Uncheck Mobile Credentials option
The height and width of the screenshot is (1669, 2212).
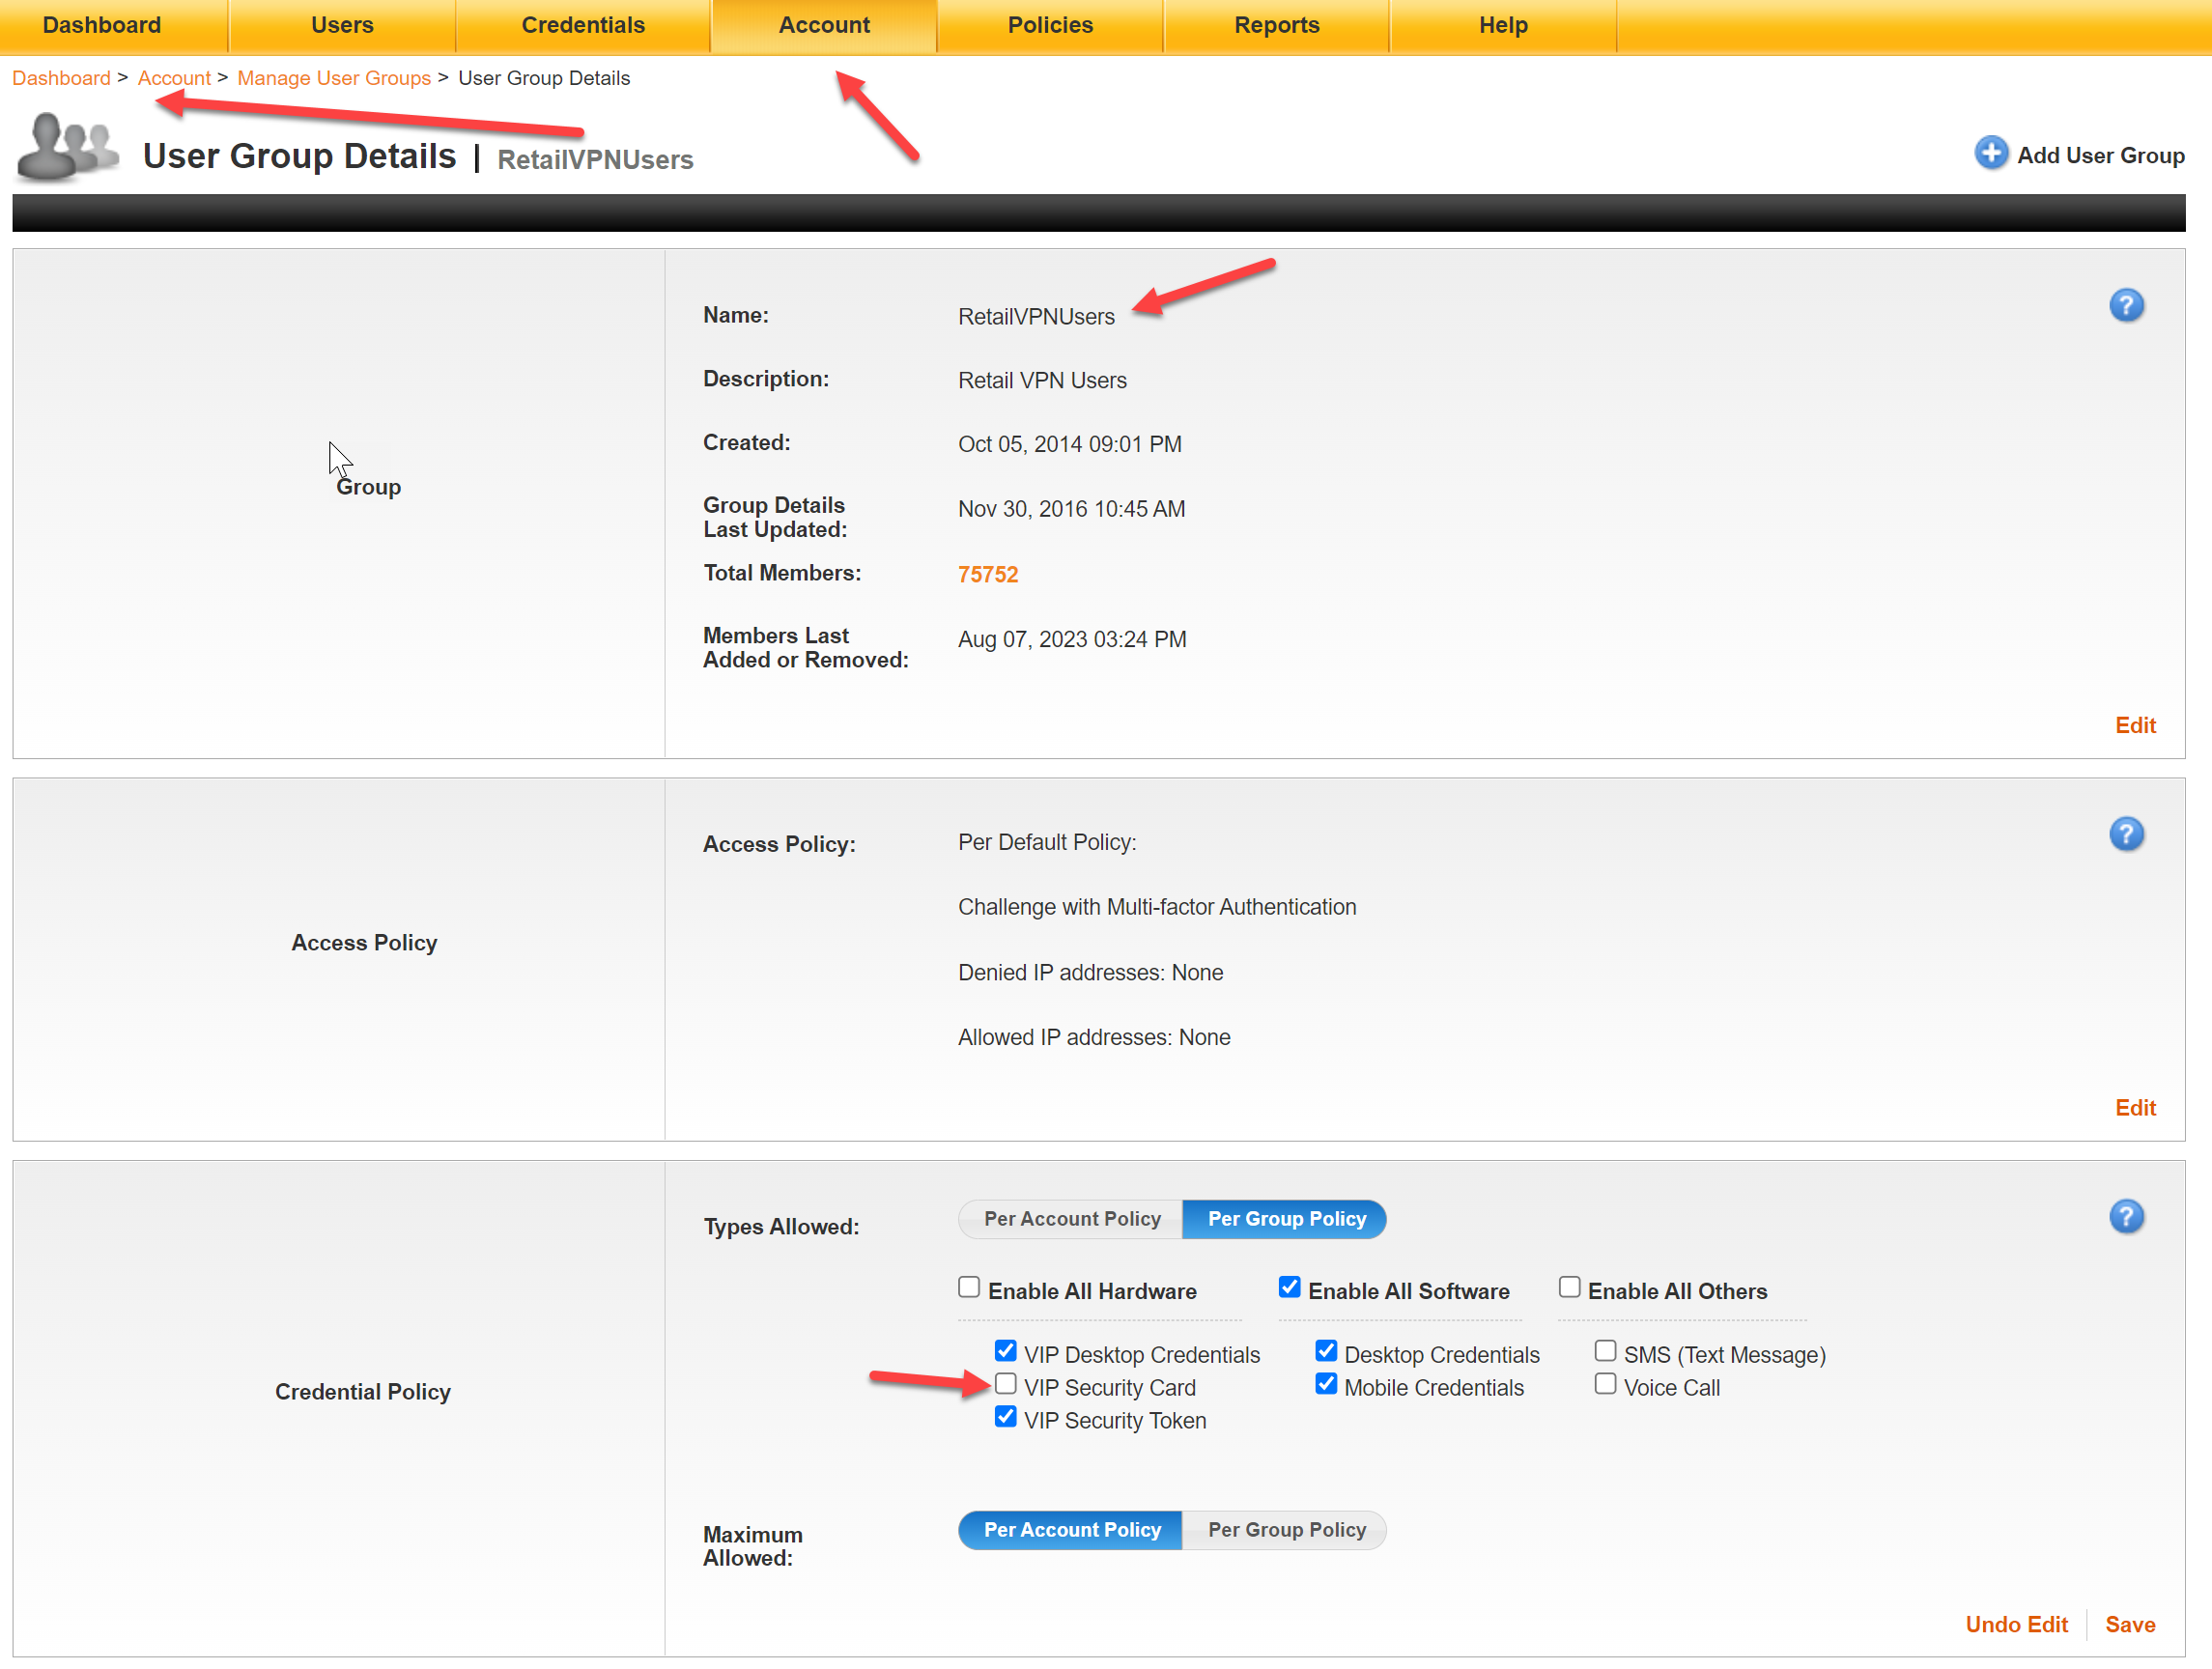tap(1325, 1384)
